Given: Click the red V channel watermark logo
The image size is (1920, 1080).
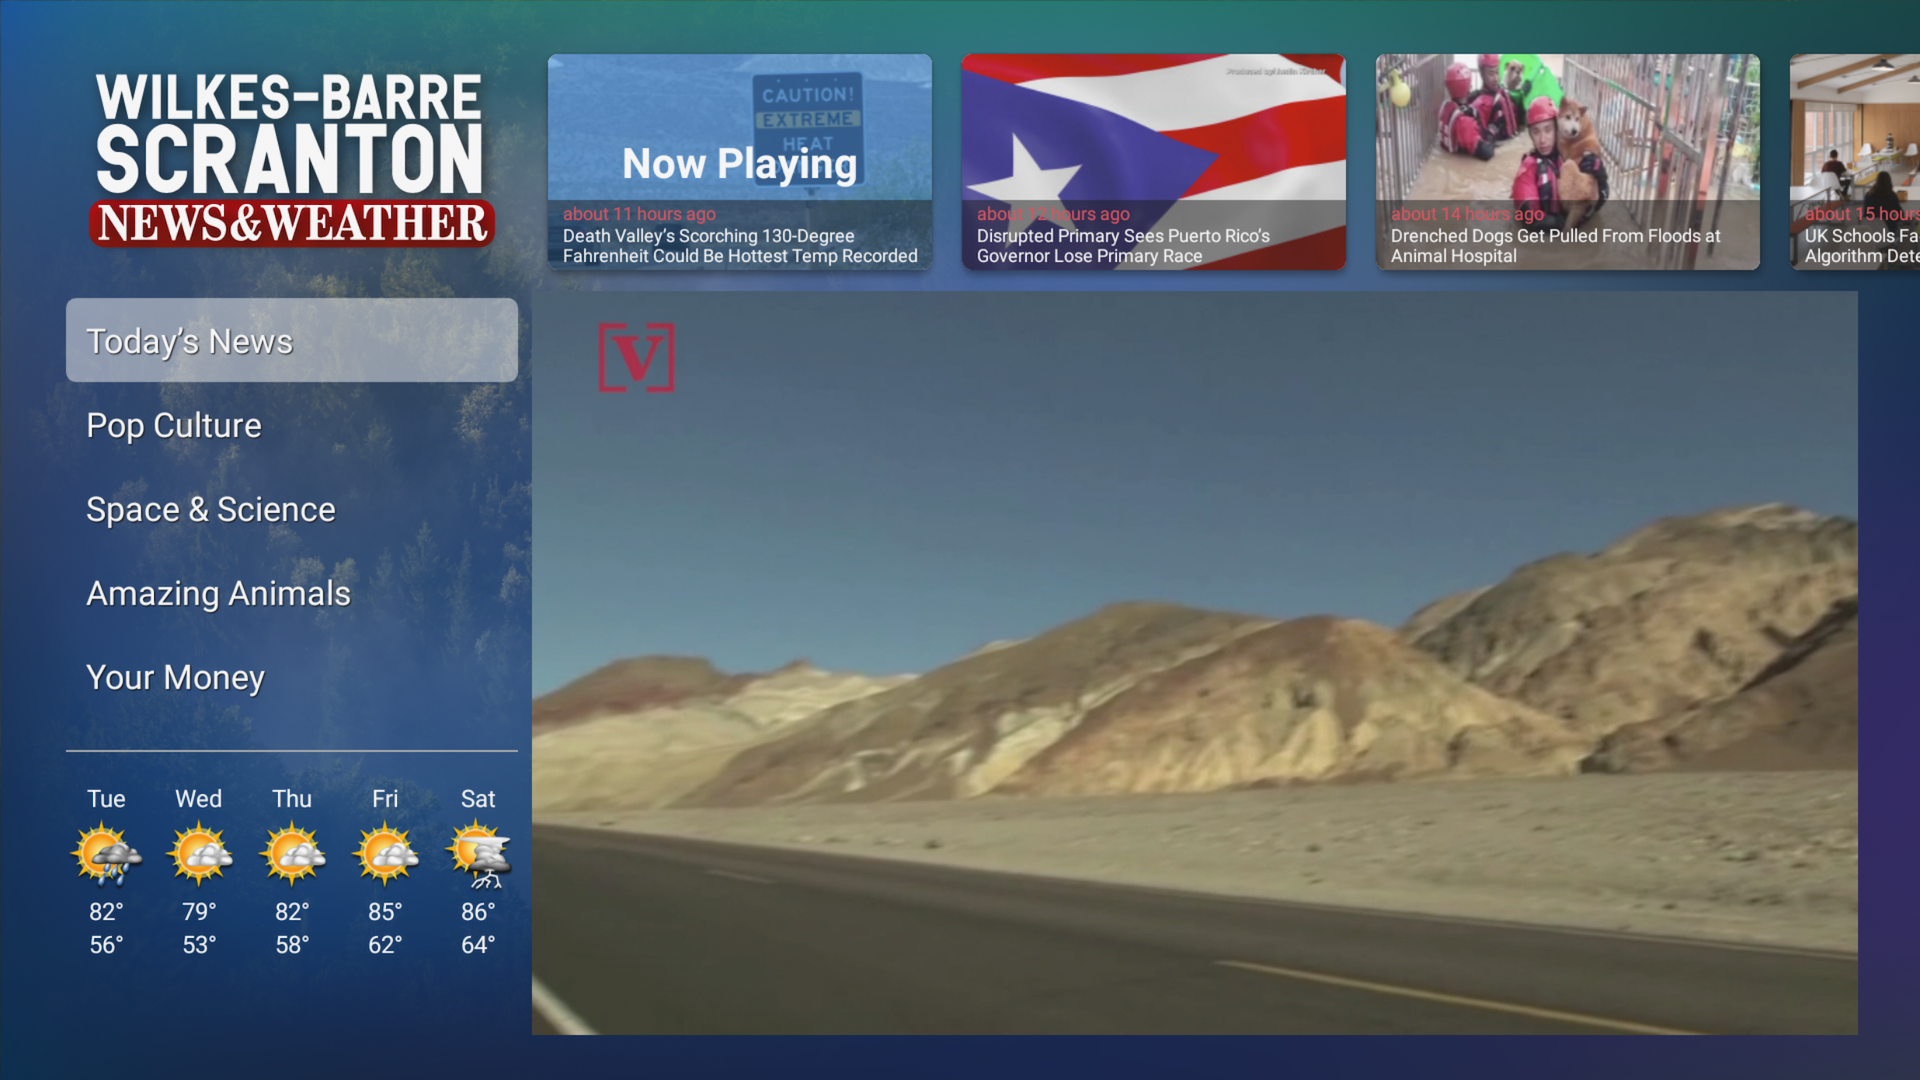Looking at the screenshot, I should point(639,357).
